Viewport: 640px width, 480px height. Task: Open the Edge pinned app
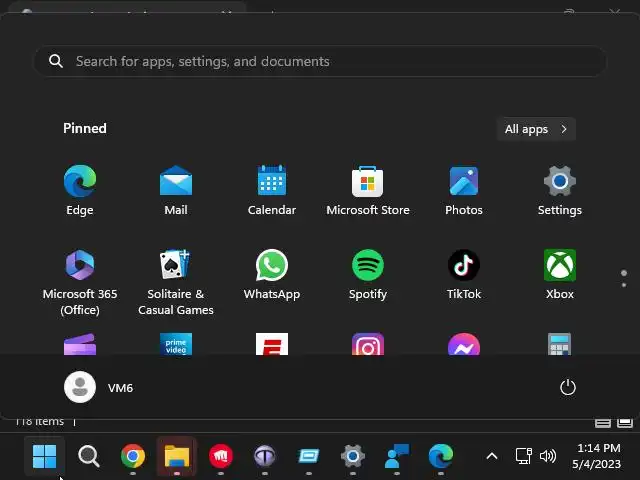(x=80, y=190)
